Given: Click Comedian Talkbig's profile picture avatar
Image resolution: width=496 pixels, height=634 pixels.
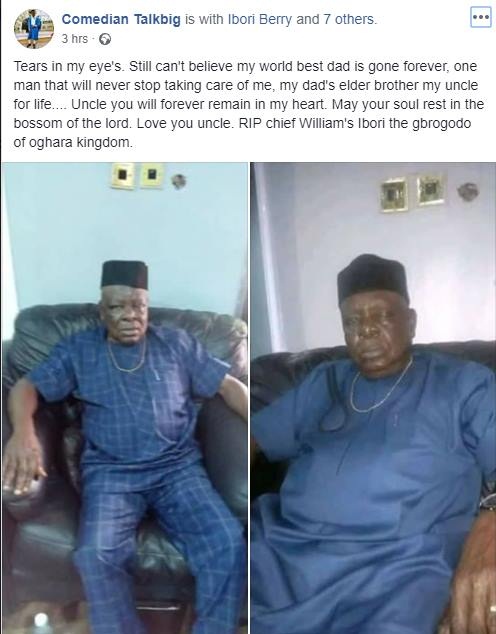Looking at the screenshot, I should click(33, 28).
